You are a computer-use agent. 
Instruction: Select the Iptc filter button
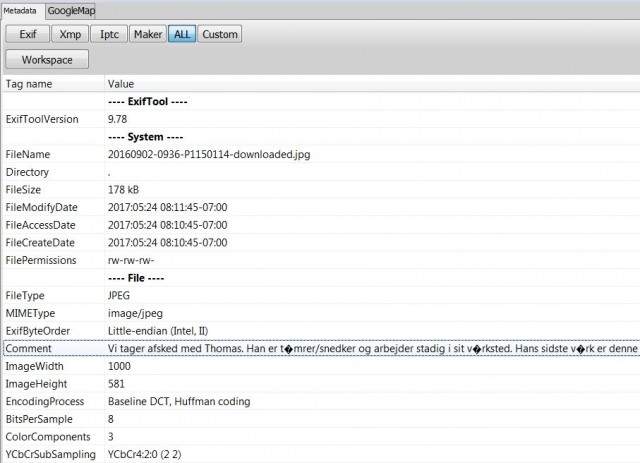[x=109, y=34]
